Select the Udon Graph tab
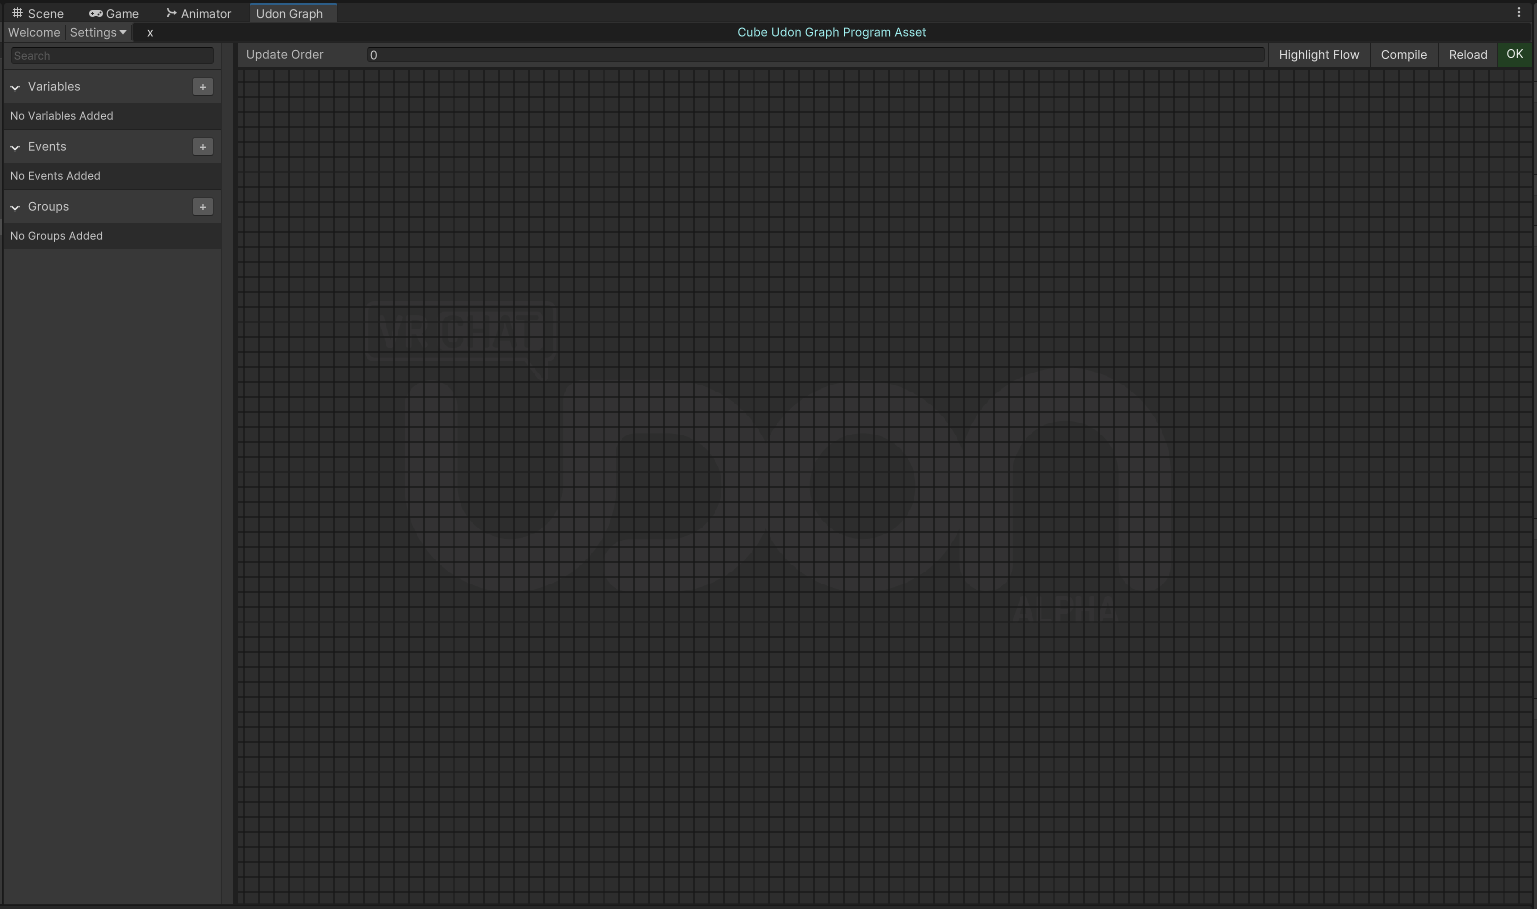This screenshot has width=1537, height=909. [292, 13]
